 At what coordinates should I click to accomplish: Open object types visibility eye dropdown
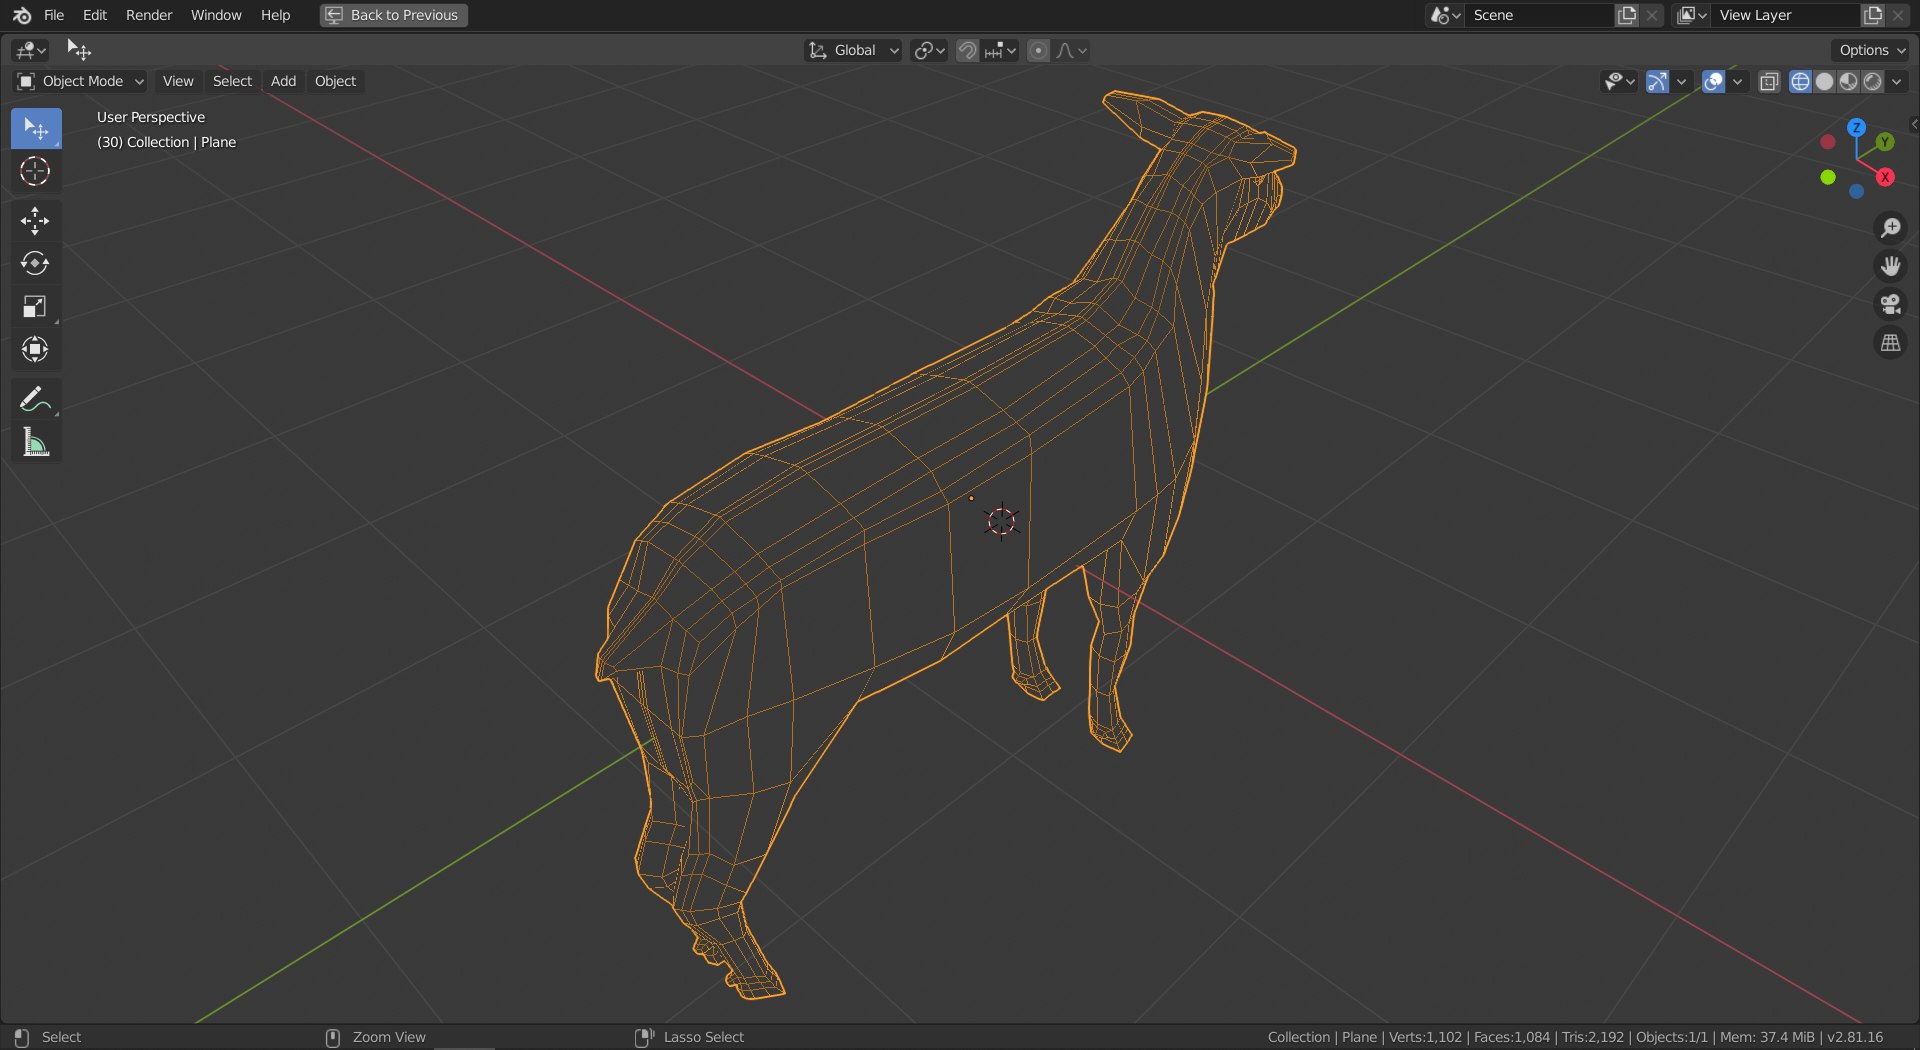(1619, 82)
